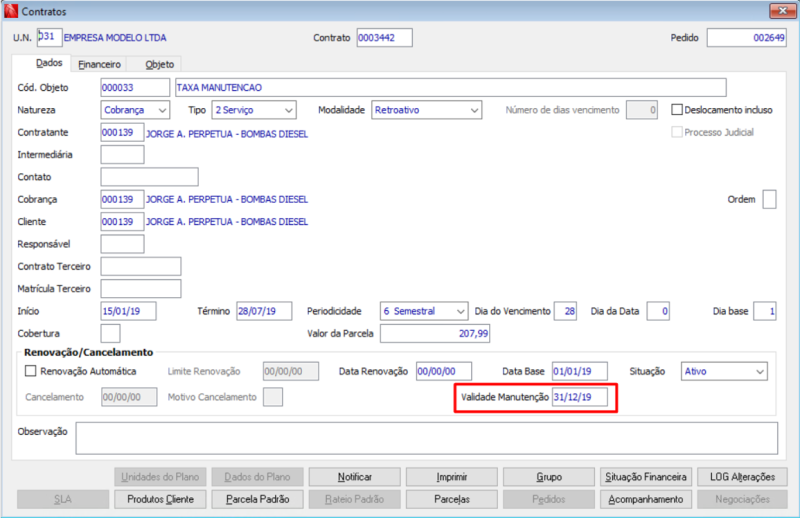Viewport: 800px width, 518px height.
Task: Open the Grupo button
Action: point(549,477)
